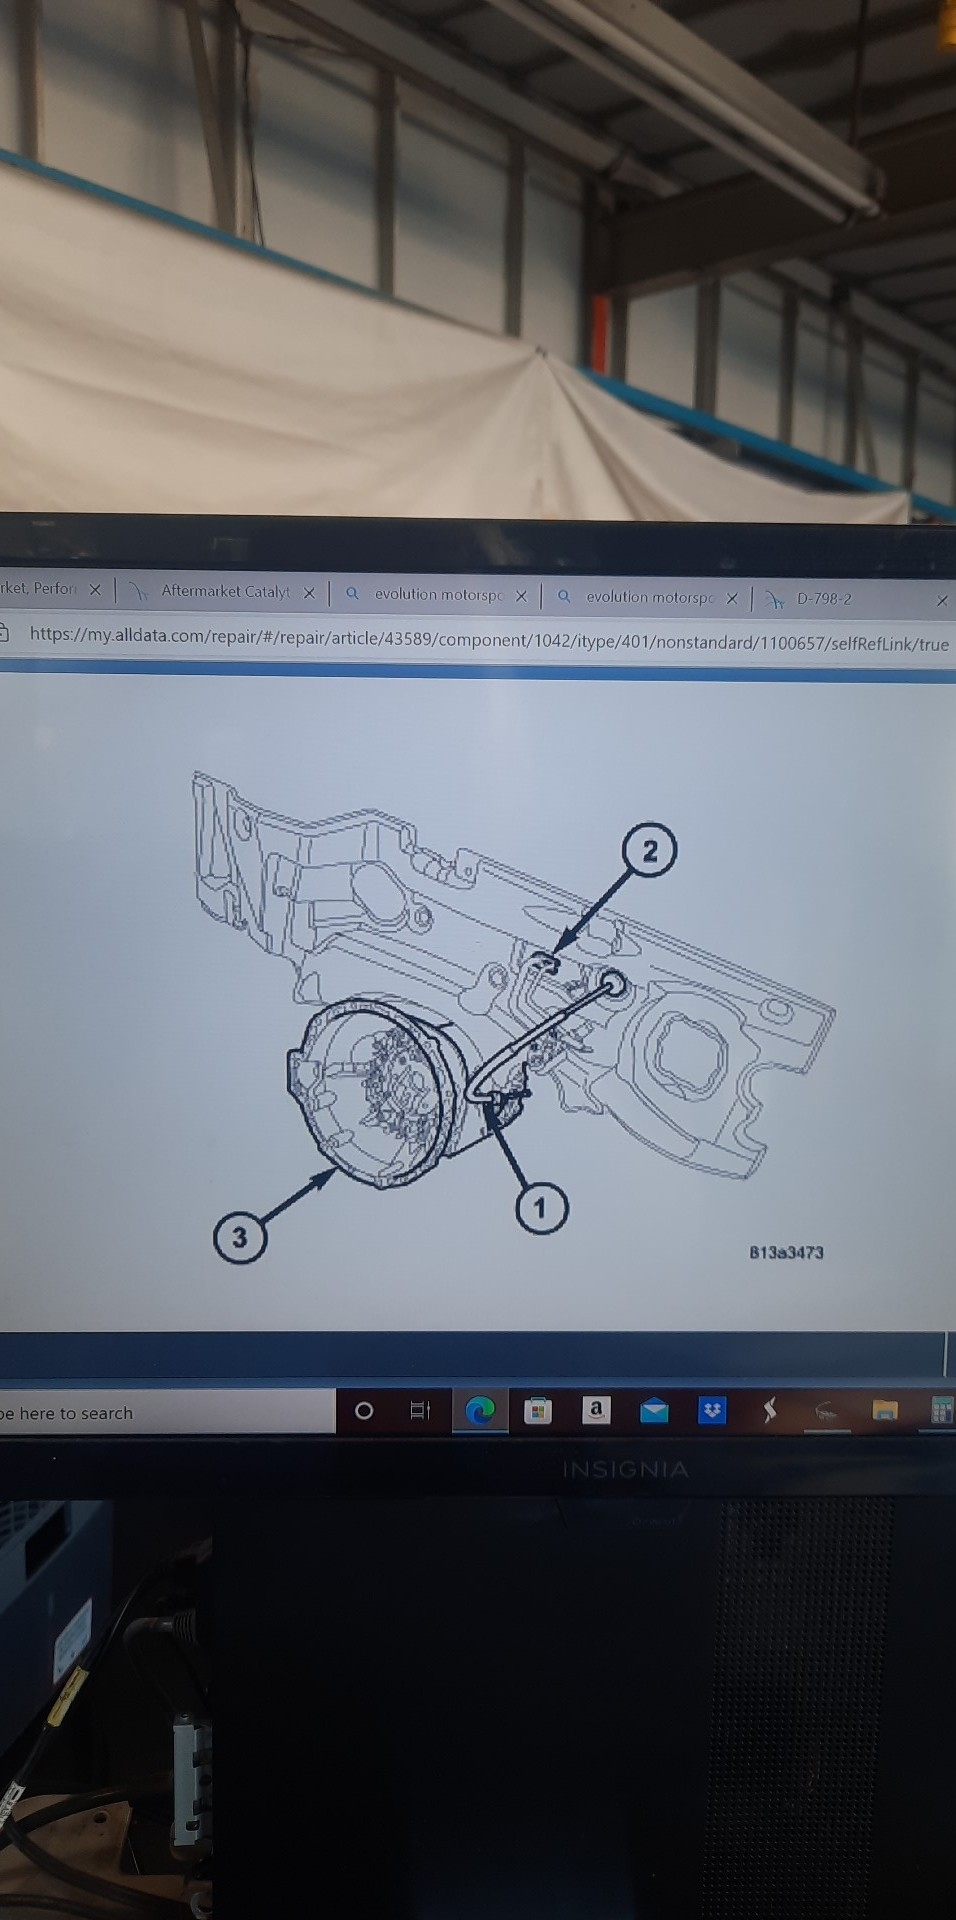956x1920 pixels.
Task: Click the B13a3473 figure number text
Action: click(x=787, y=1252)
